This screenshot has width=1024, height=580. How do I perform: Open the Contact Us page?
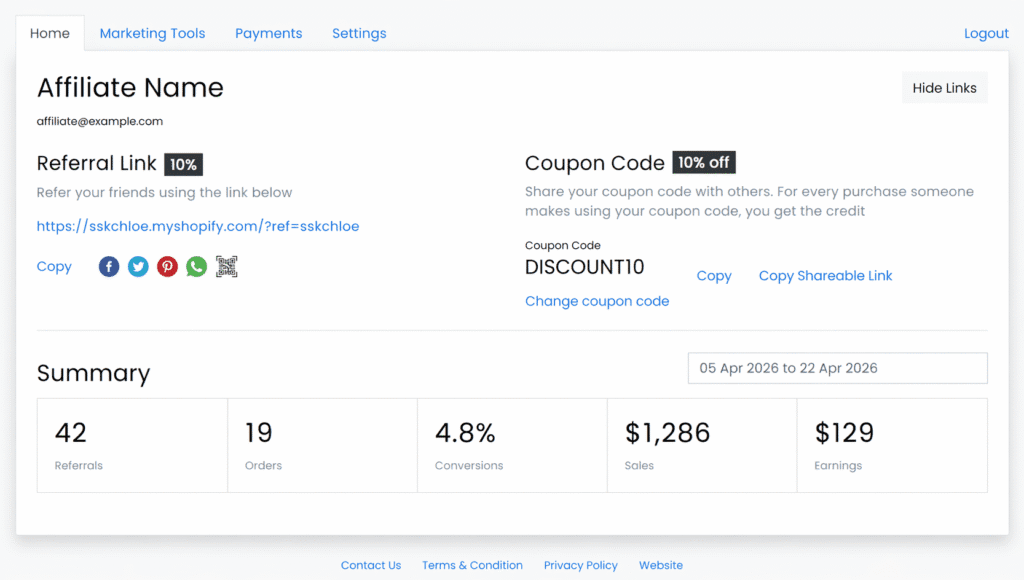tap(371, 565)
